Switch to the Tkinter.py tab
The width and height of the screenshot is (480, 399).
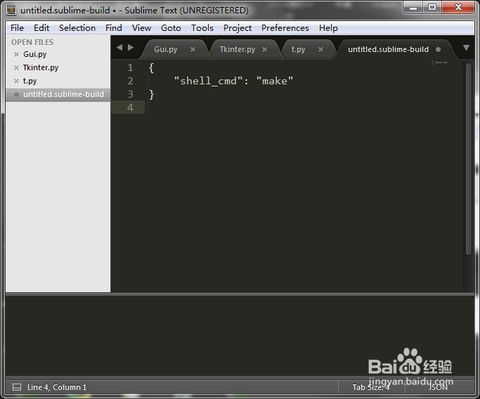pos(237,49)
